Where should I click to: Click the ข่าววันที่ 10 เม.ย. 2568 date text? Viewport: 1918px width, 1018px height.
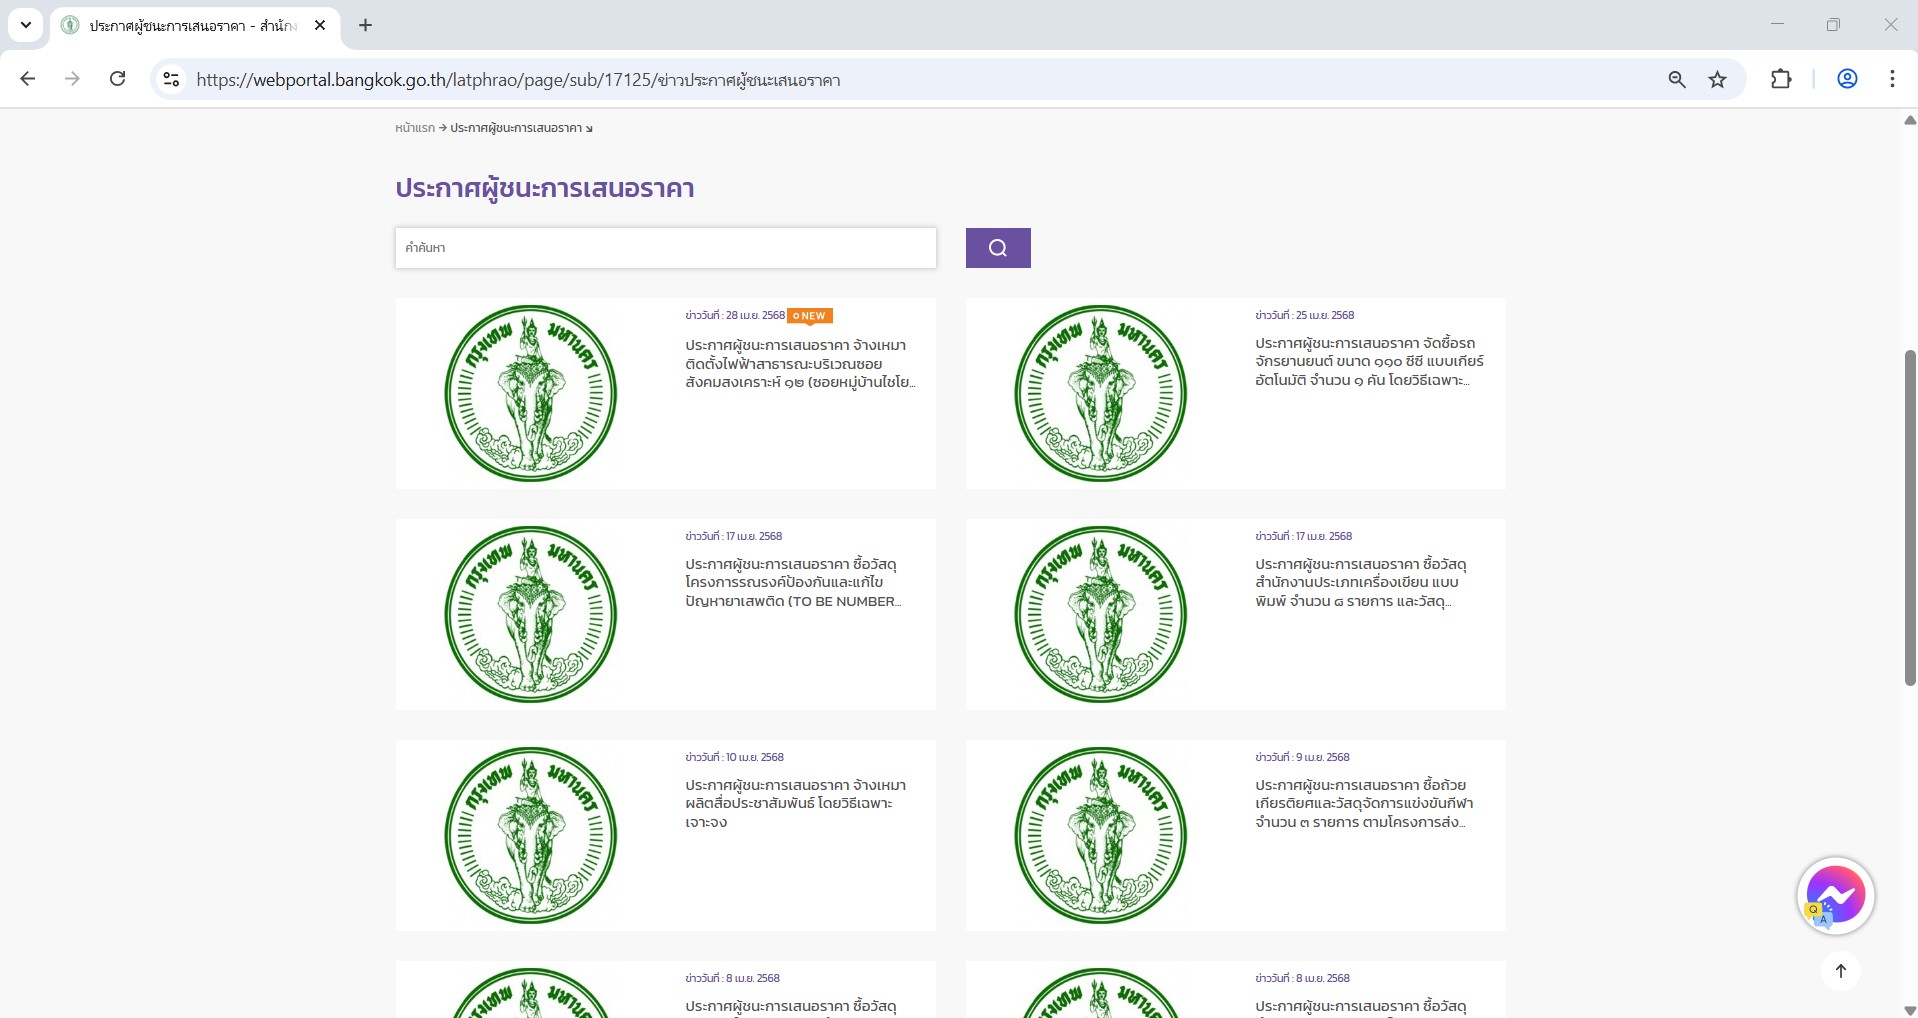tap(735, 757)
